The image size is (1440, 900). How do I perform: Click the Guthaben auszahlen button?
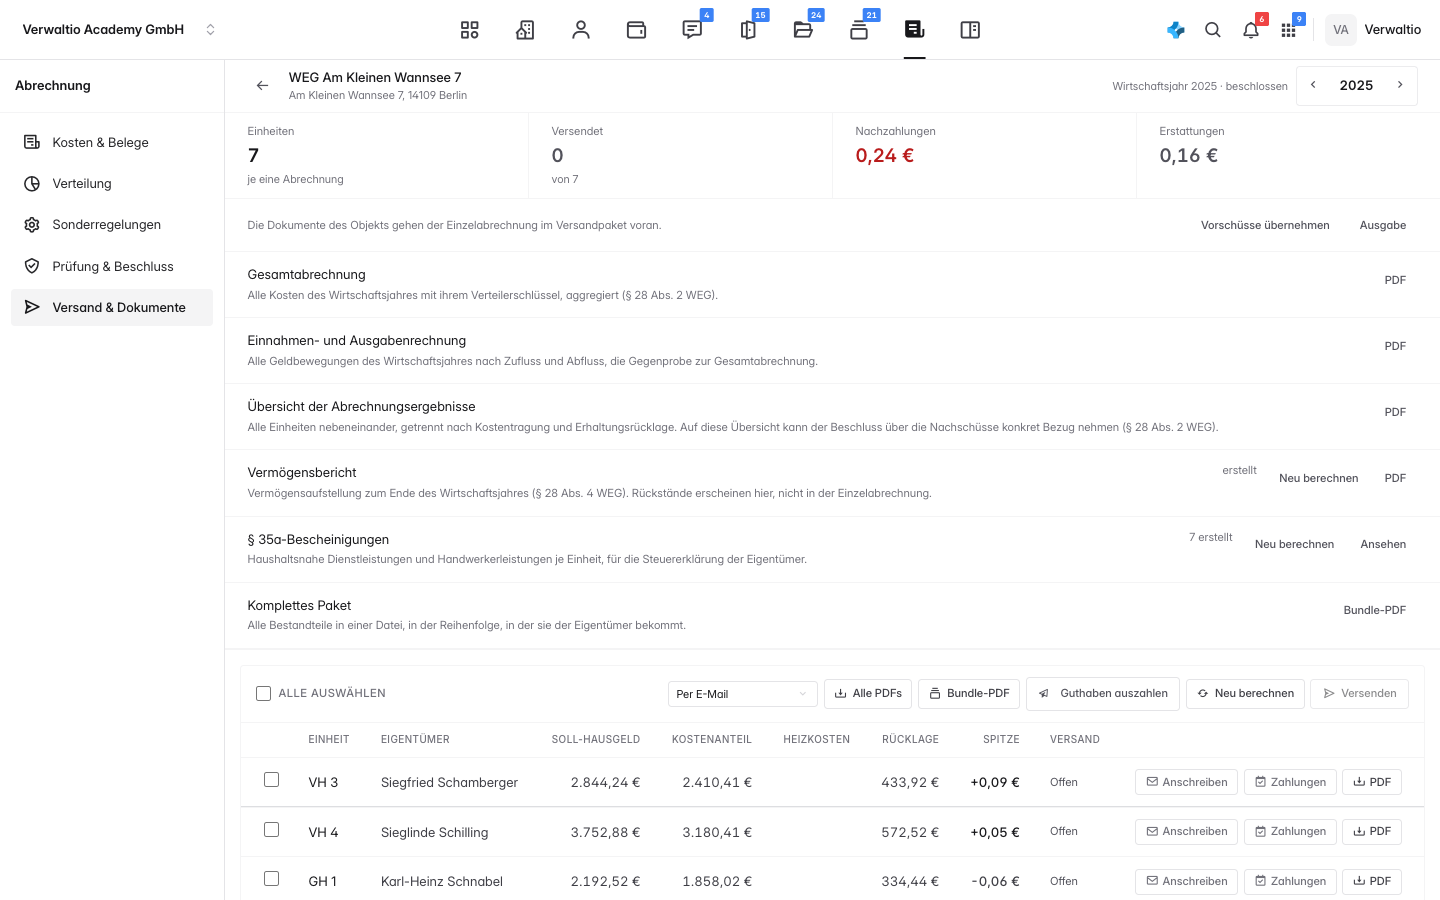click(x=1103, y=694)
